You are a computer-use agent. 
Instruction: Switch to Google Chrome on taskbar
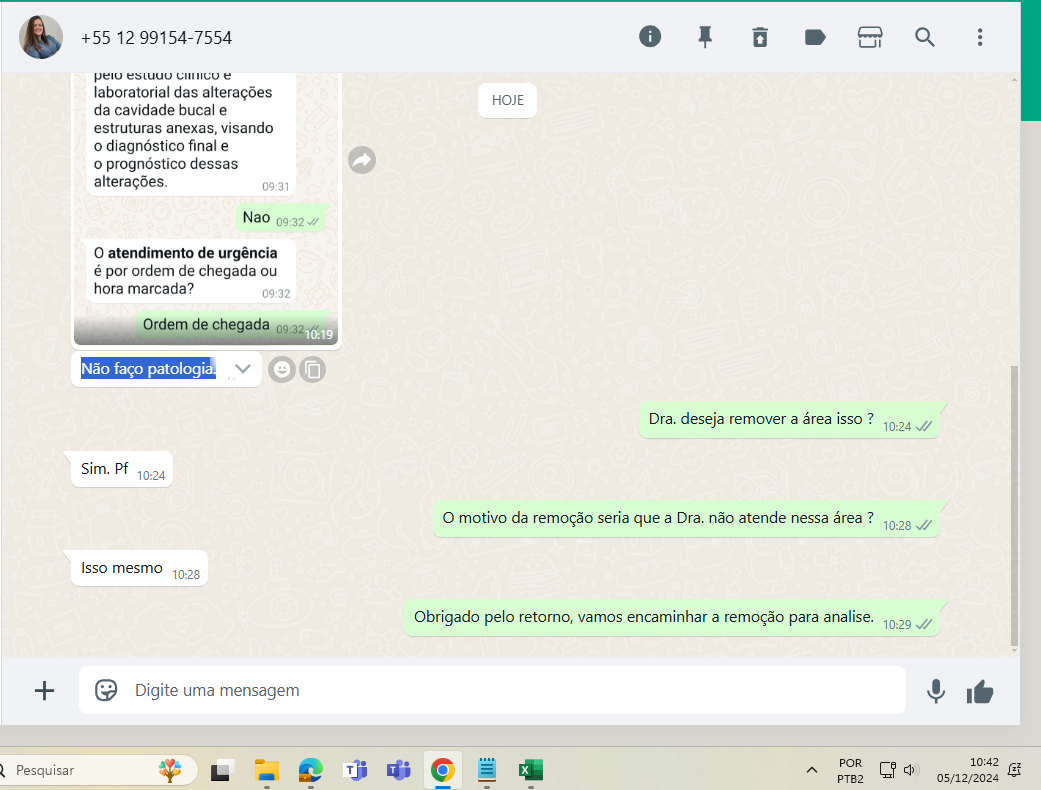443,770
